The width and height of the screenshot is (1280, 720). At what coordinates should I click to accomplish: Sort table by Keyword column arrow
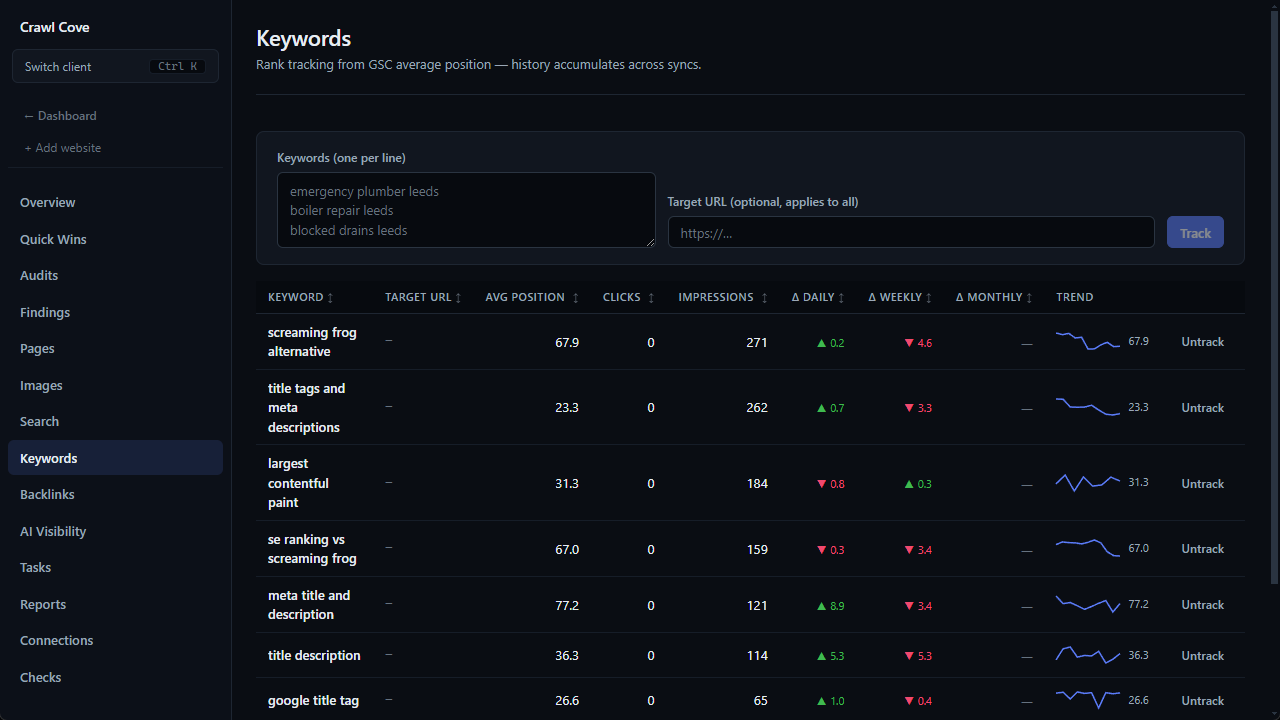click(x=331, y=298)
